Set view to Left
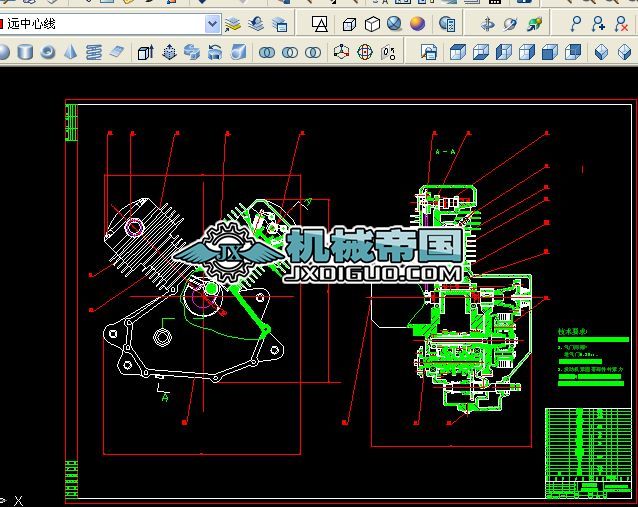Viewport: 638px width, 507px height. [504, 52]
